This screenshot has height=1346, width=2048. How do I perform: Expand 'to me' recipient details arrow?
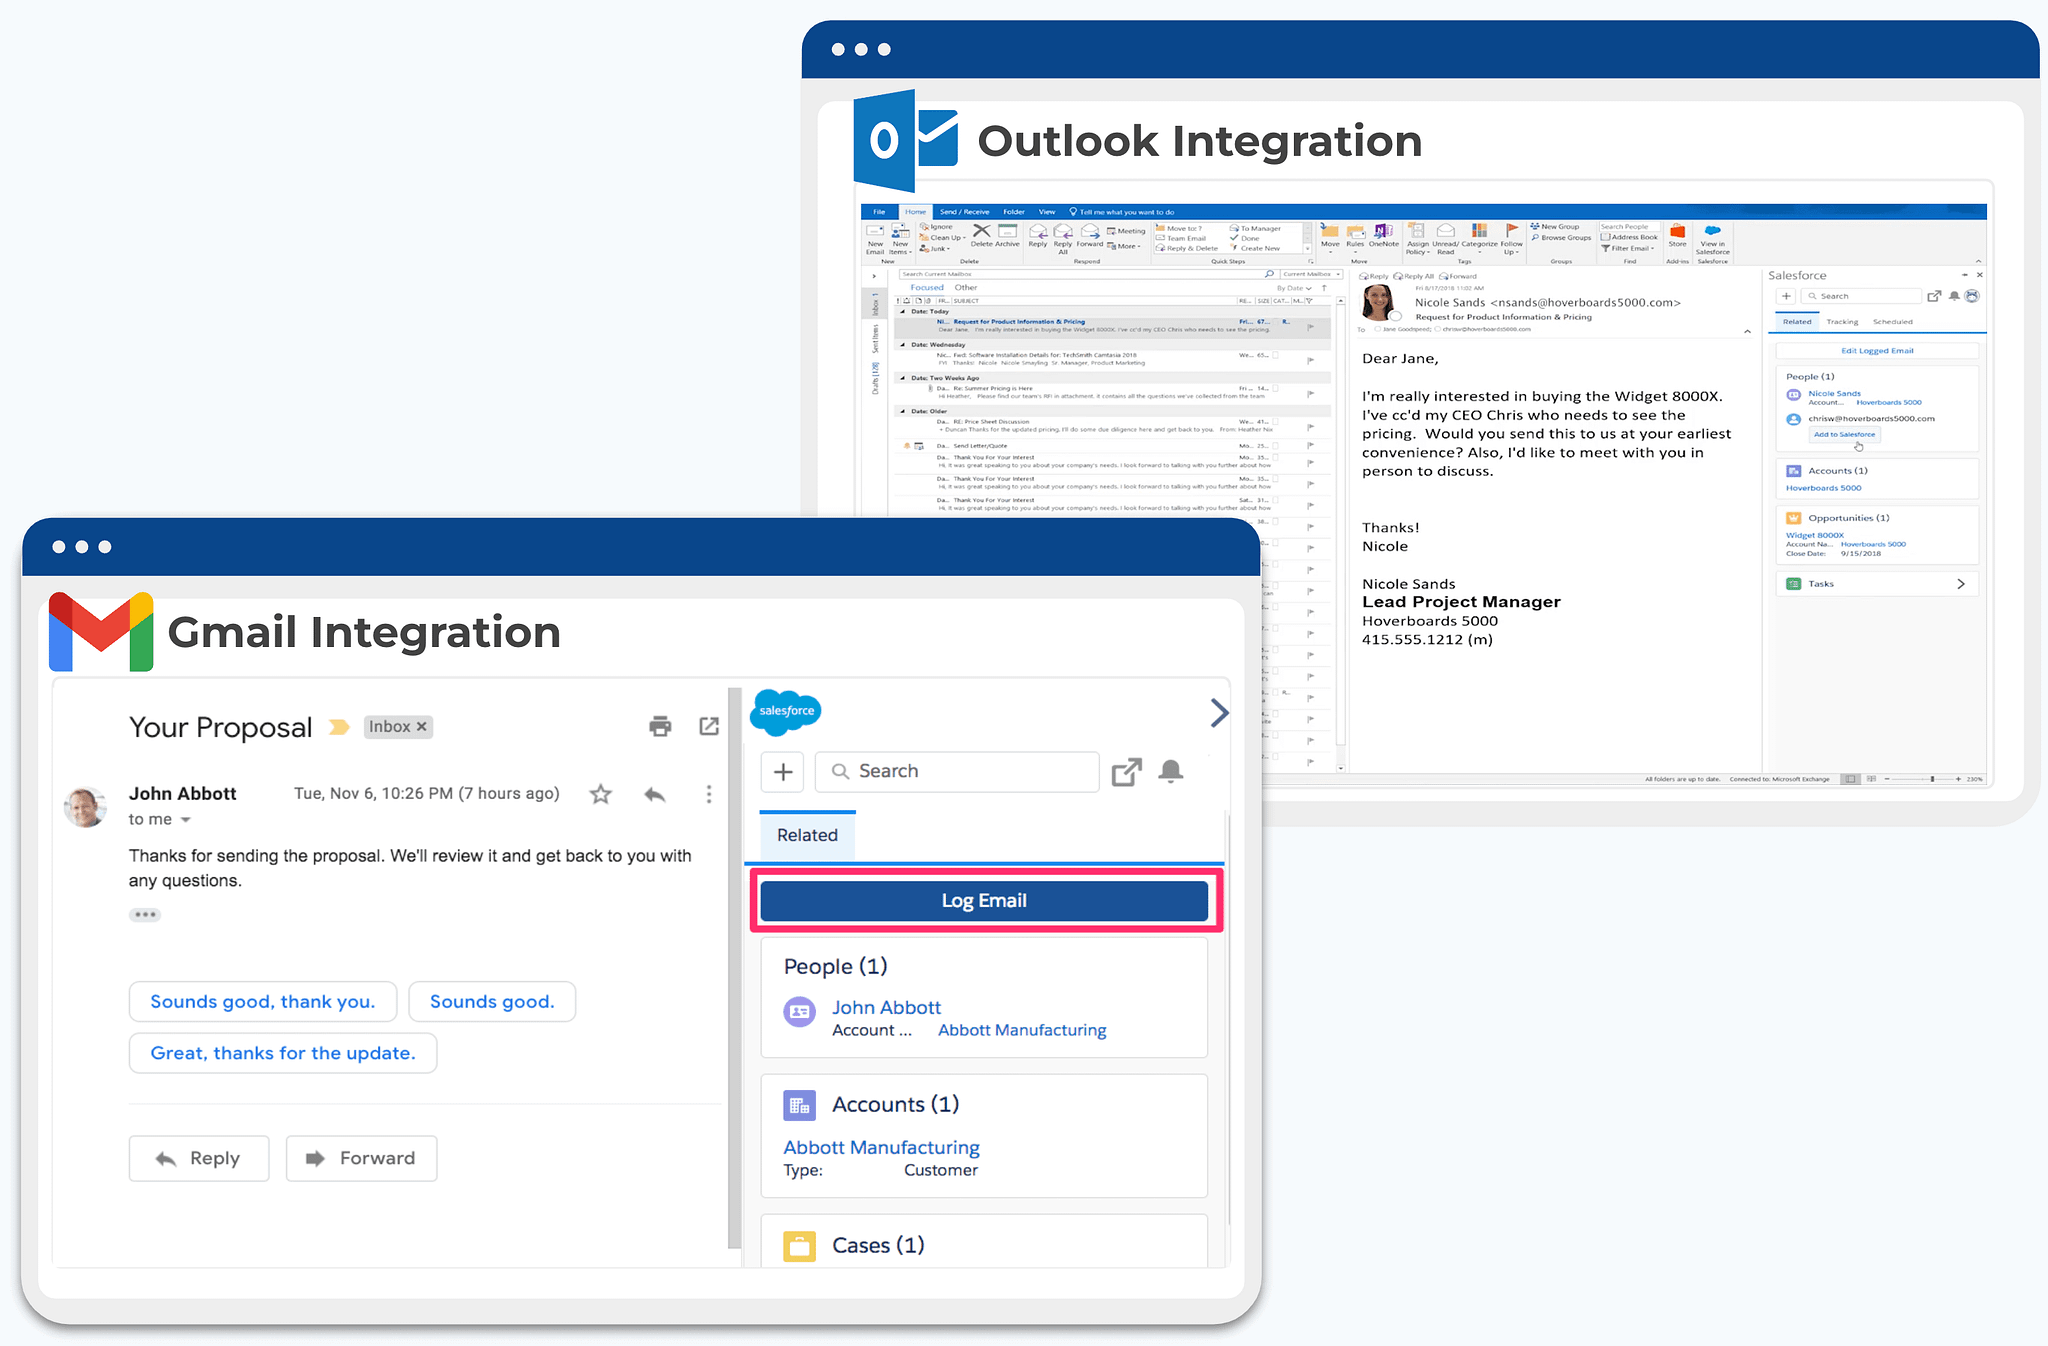pyautogui.click(x=186, y=820)
